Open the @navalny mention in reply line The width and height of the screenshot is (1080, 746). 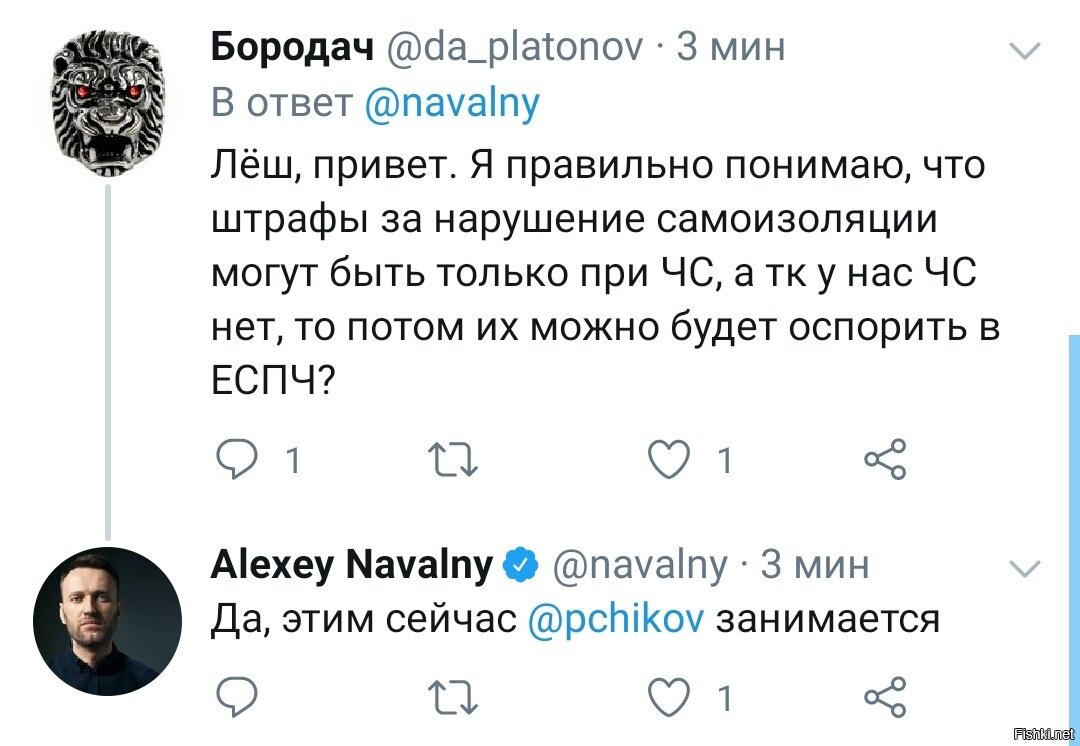[450, 103]
